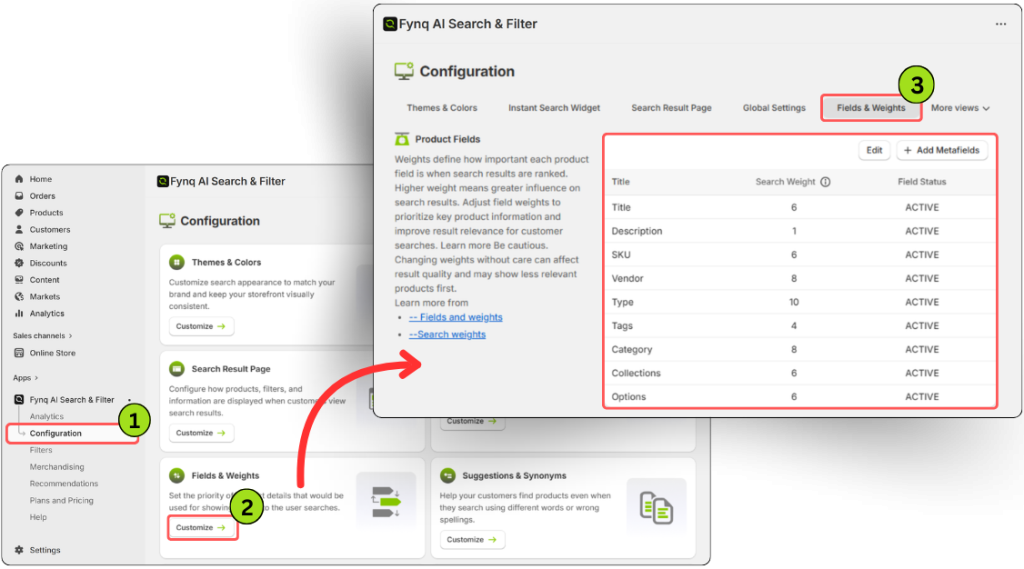Click the Fynq logo in back window header
The image size is (1024, 569).
click(163, 181)
